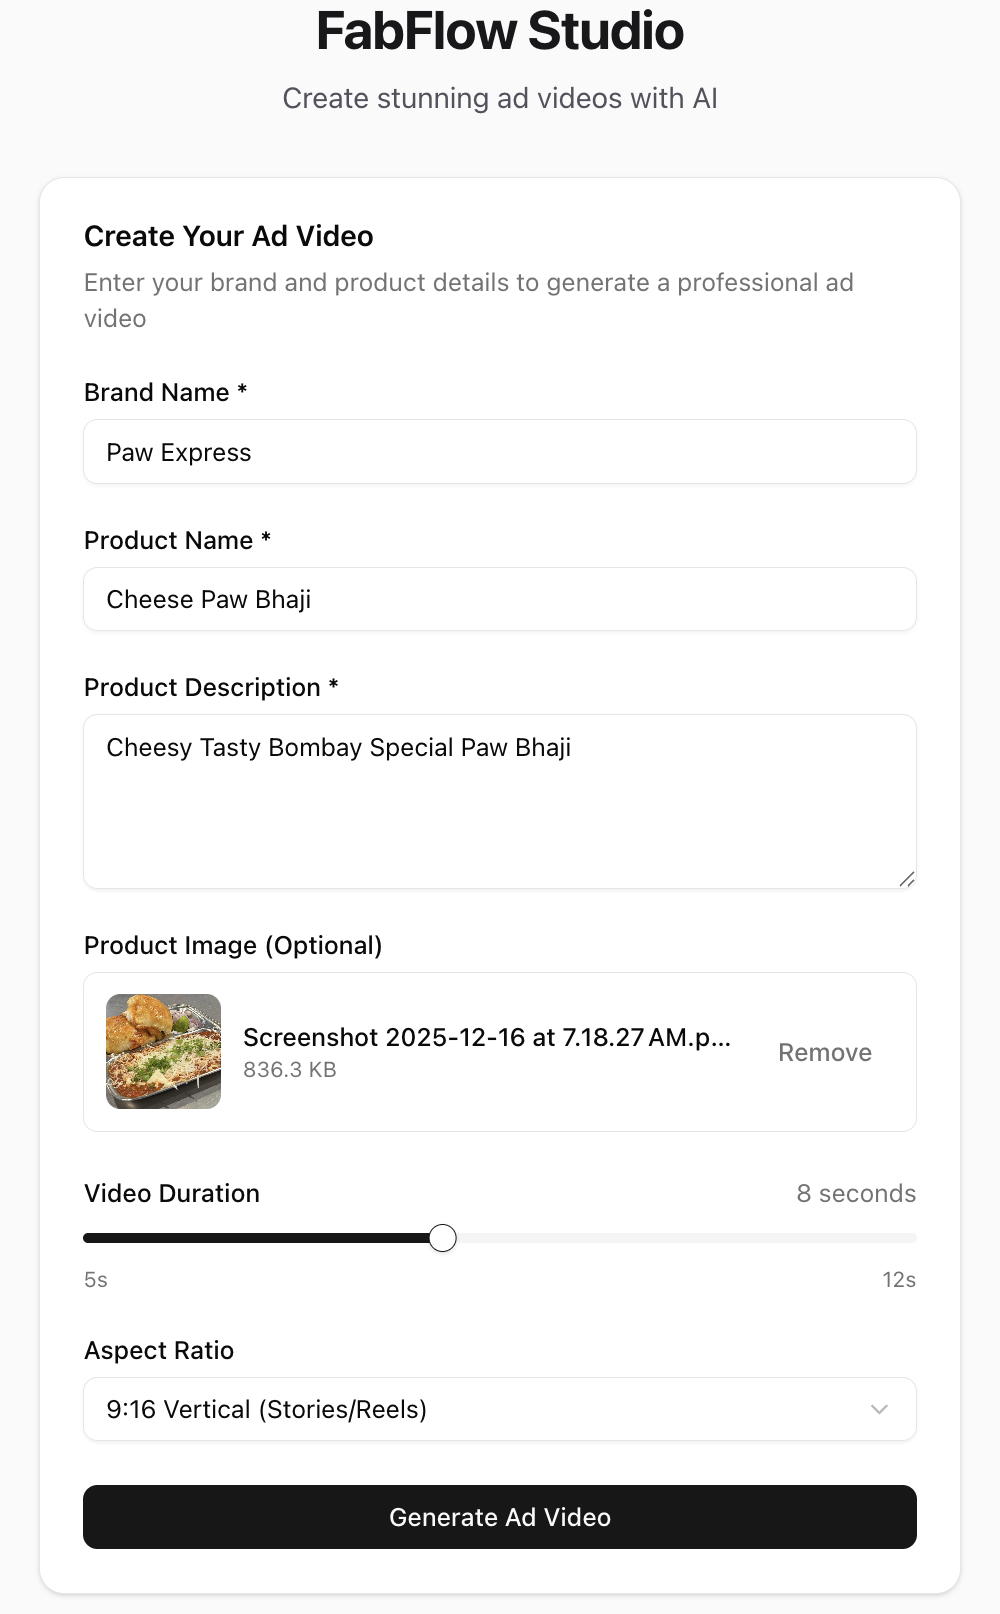Remove the uploaded screenshot image
Viewport: 1000px width, 1614px height.
(x=824, y=1052)
